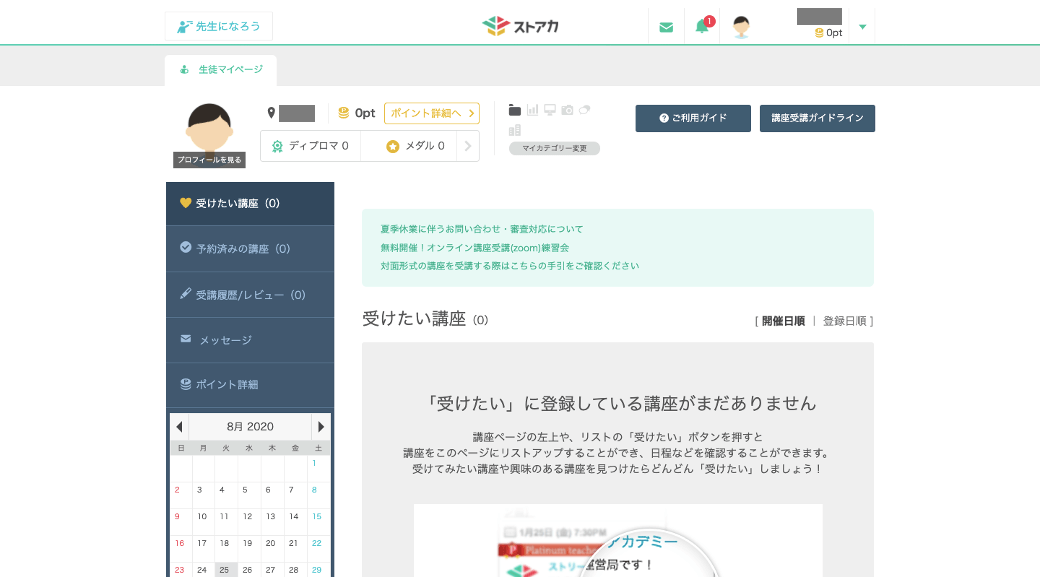This screenshot has height=583, width=1040.
Task: Click the user avatar in top header
Action: click(x=741, y=27)
